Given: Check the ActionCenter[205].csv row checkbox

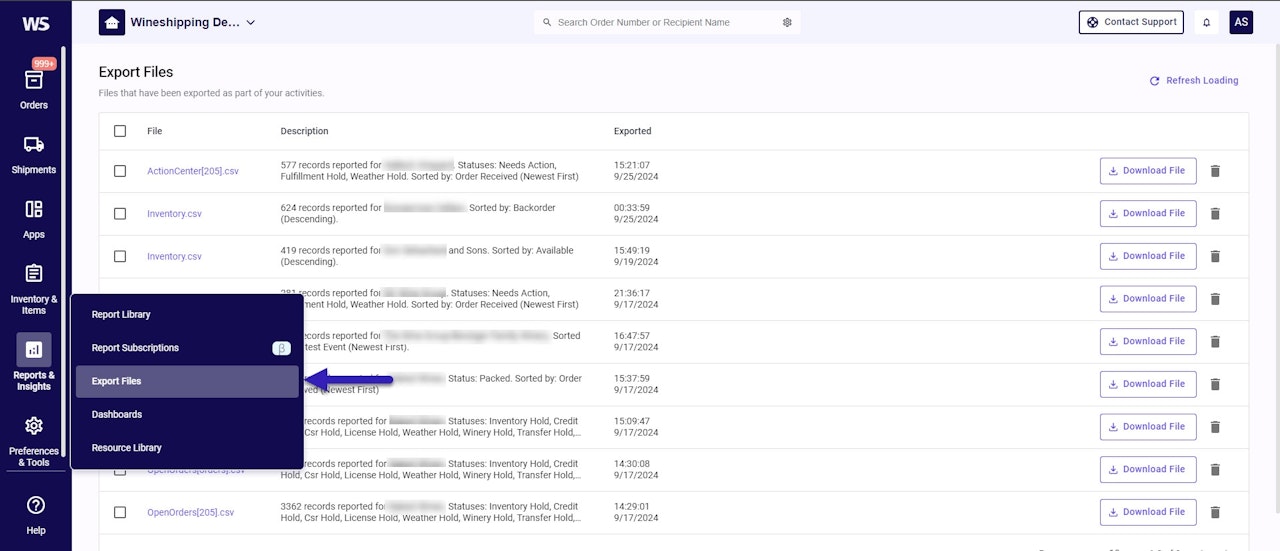Looking at the screenshot, I should (x=120, y=171).
